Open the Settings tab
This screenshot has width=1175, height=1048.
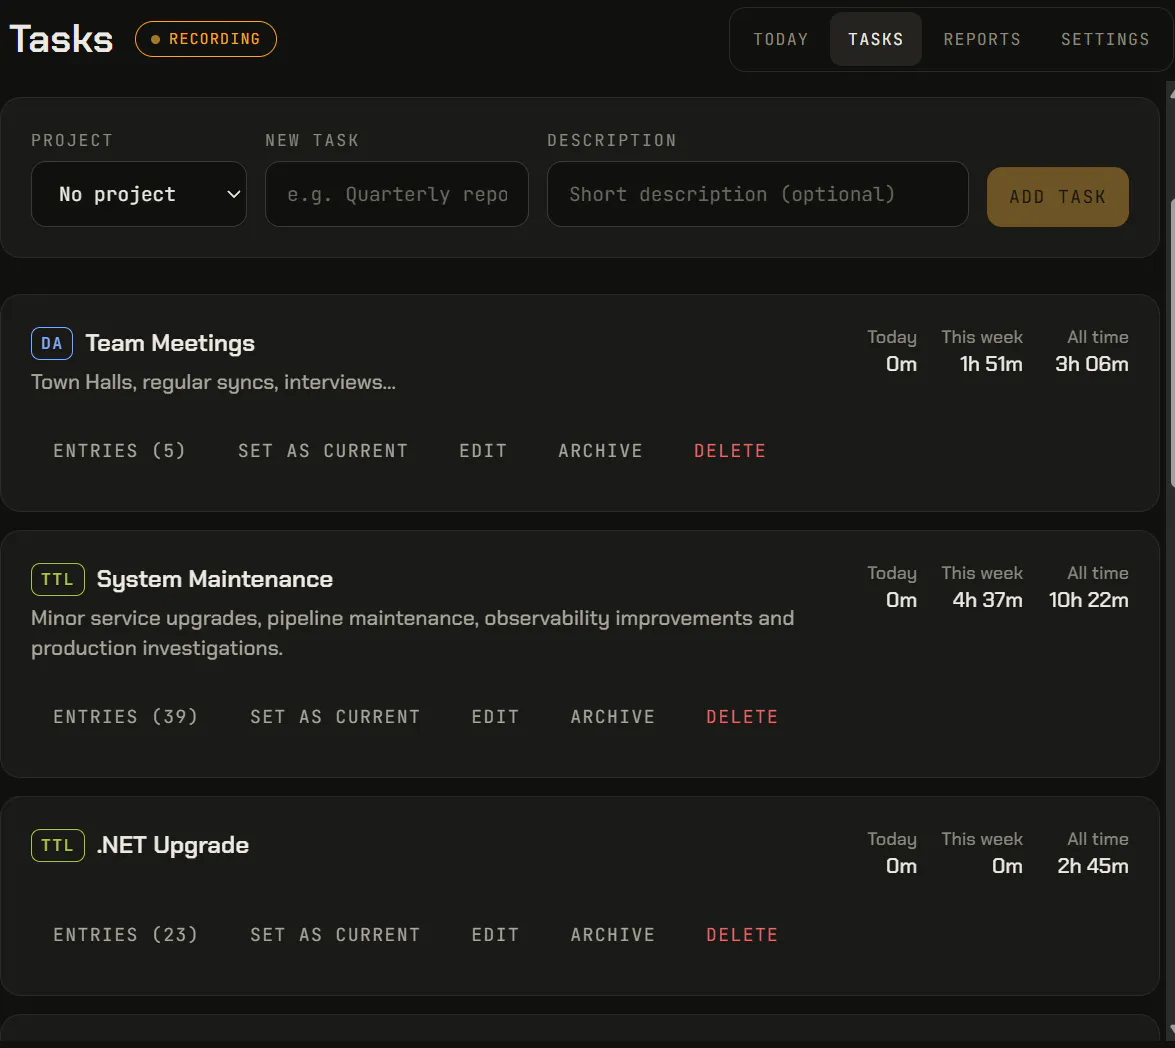[1105, 39]
